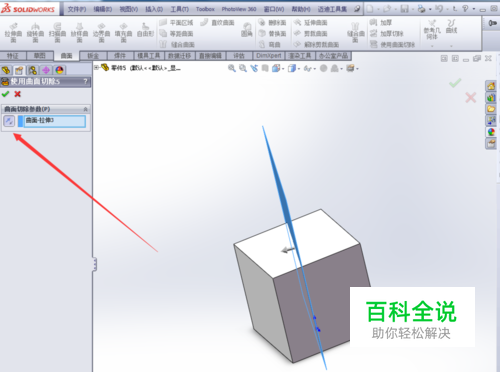Toggle the Section View icon

point(265,68)
